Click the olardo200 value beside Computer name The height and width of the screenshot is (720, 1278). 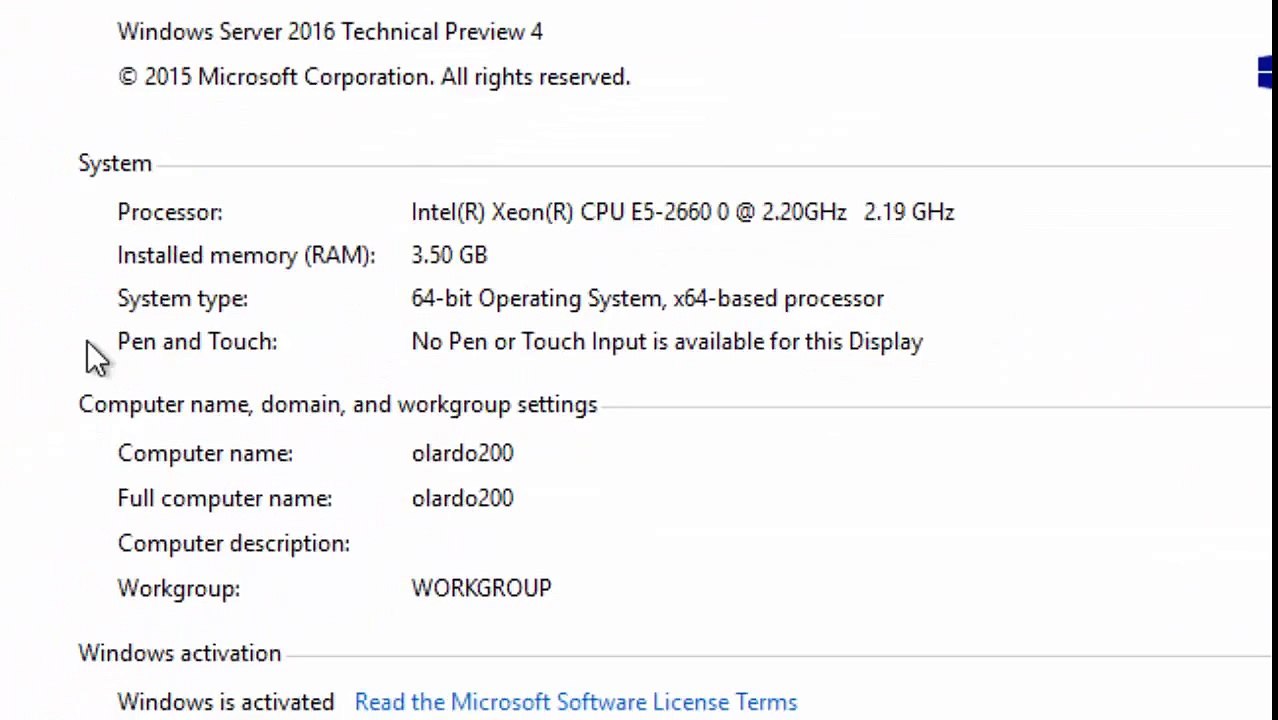click(462, 453)
